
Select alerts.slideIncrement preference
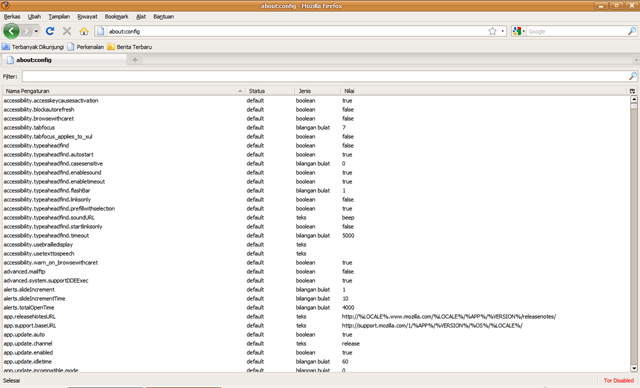(316, 289)
